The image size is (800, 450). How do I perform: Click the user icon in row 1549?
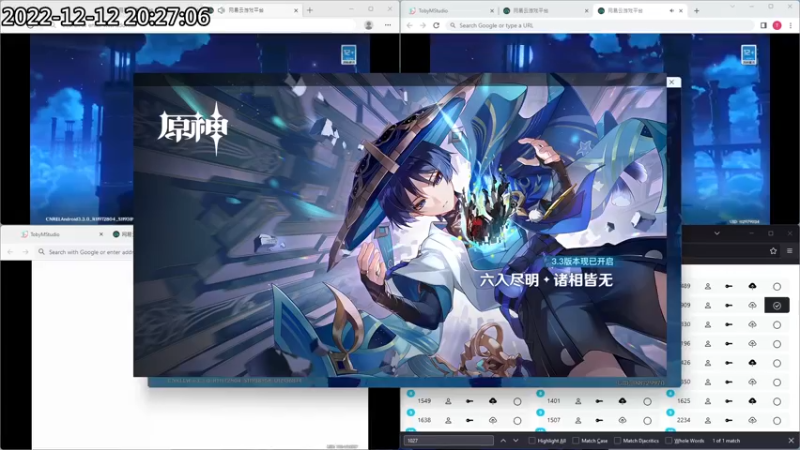tap(448, 402)
